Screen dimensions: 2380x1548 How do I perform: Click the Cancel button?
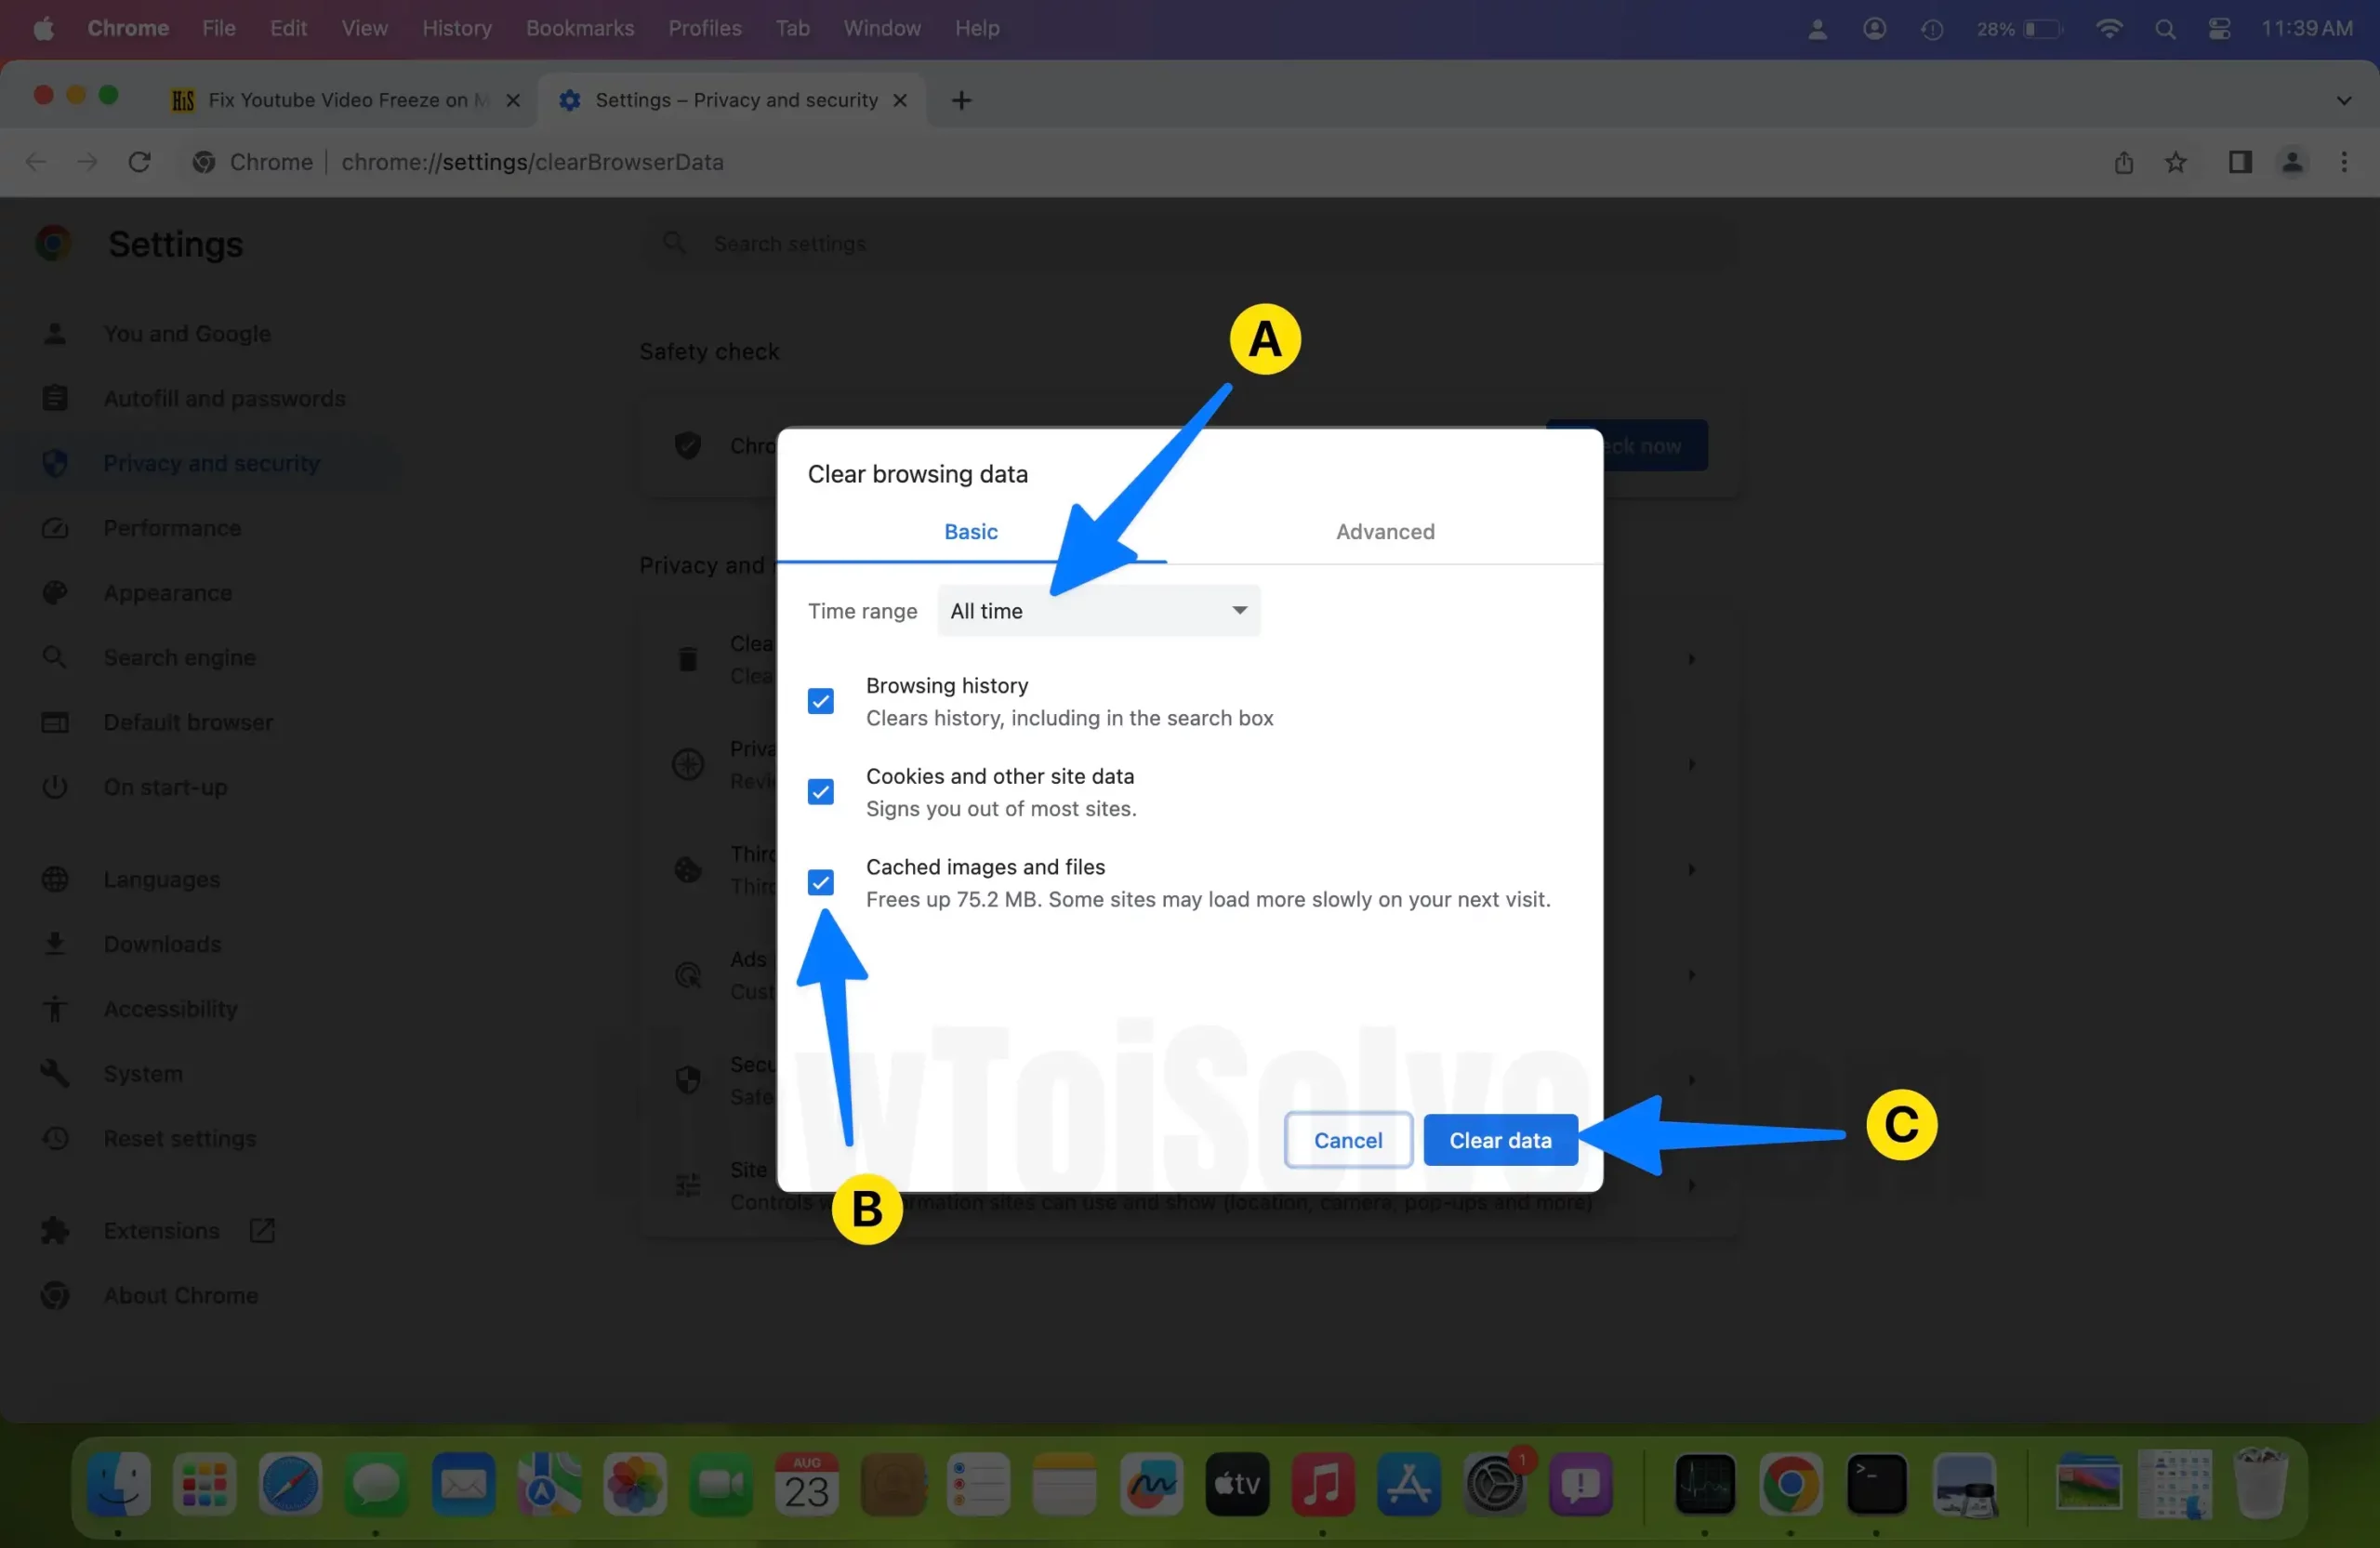tap(1347, 1140)
